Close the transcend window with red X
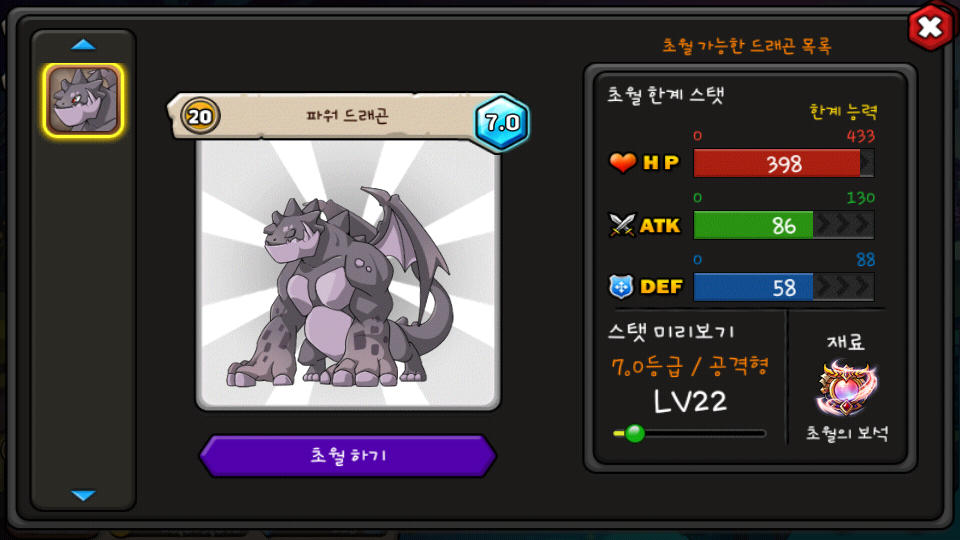960x540 pixels. pos(930,27)
